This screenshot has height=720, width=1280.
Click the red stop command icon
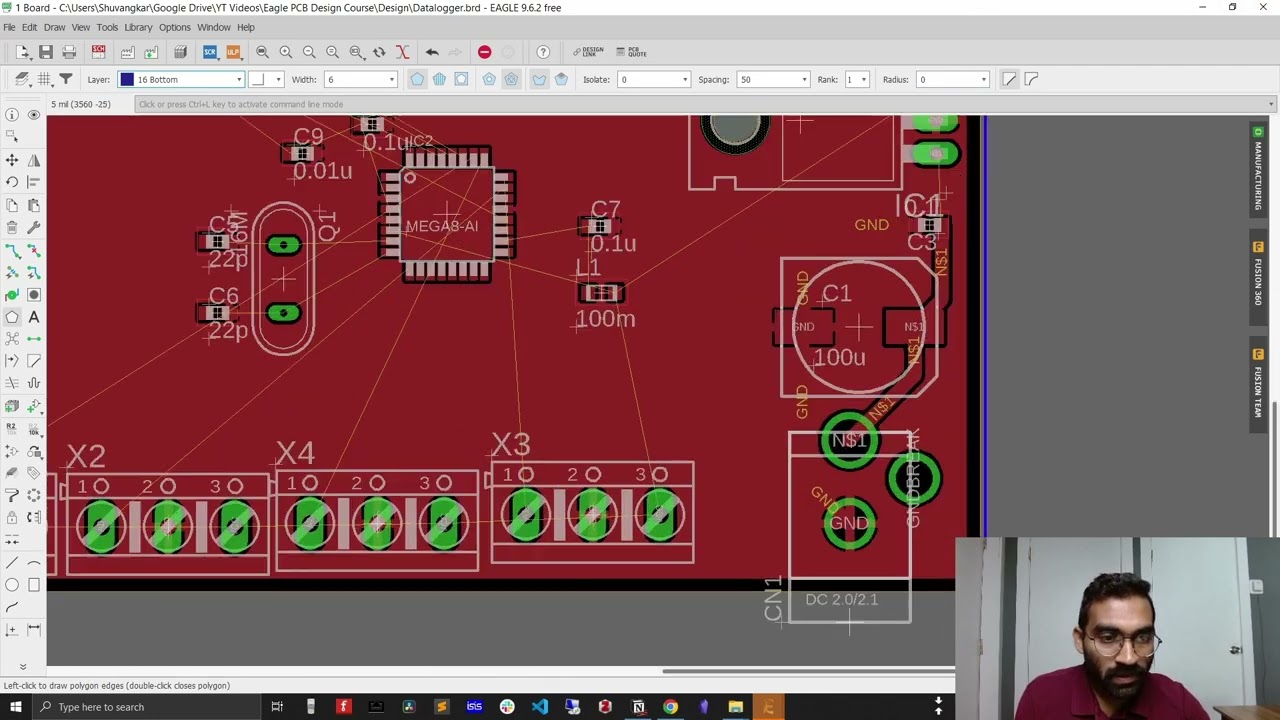coord(484,52)
